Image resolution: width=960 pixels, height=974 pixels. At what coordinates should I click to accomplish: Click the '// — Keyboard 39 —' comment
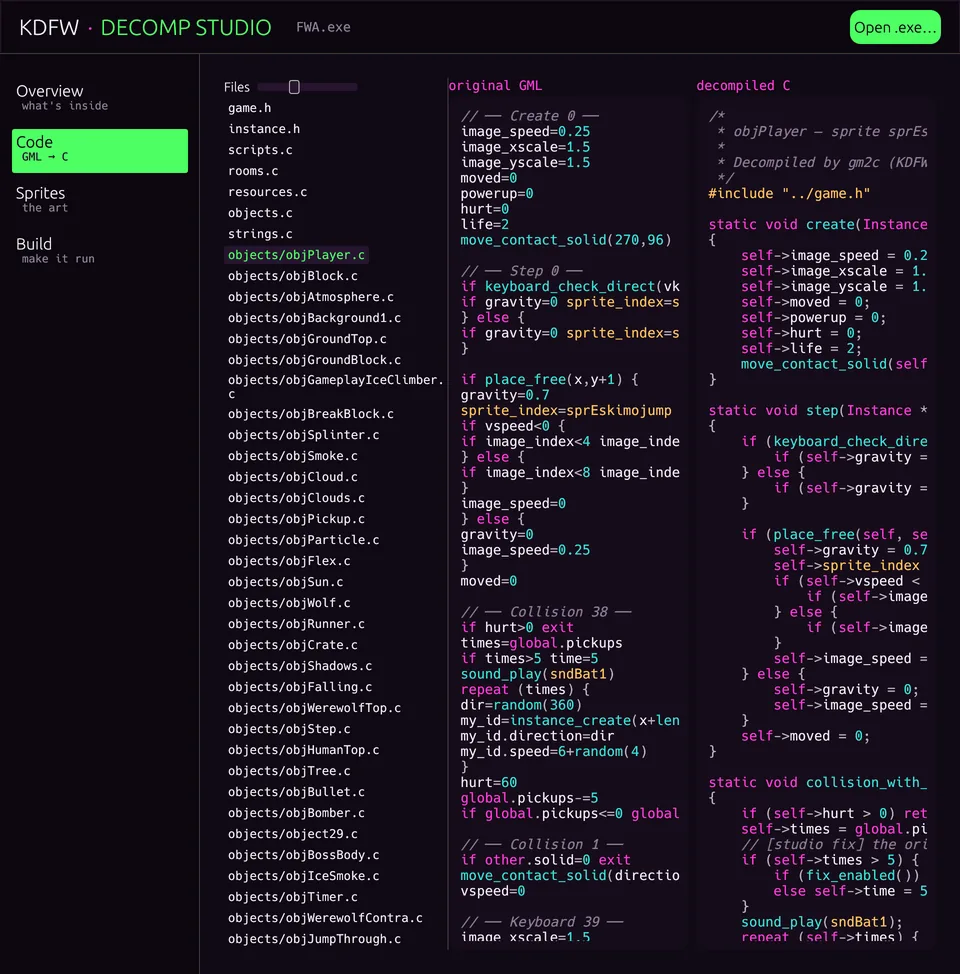pos(542,922)
